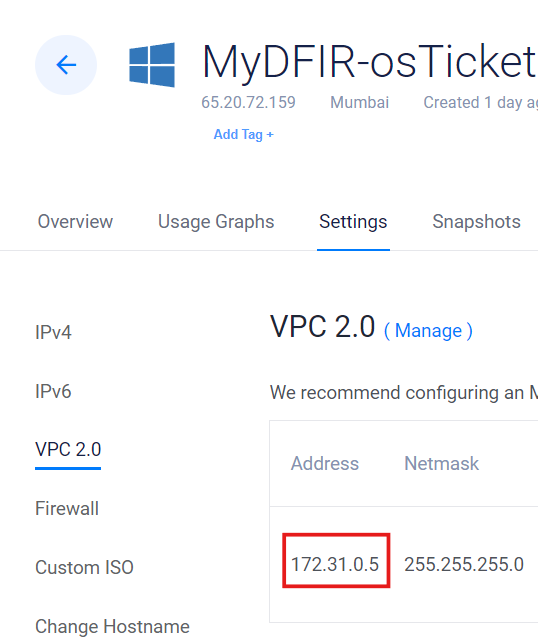
Task: Click the public IP 65.20.72.159
Action: point(248,102)
